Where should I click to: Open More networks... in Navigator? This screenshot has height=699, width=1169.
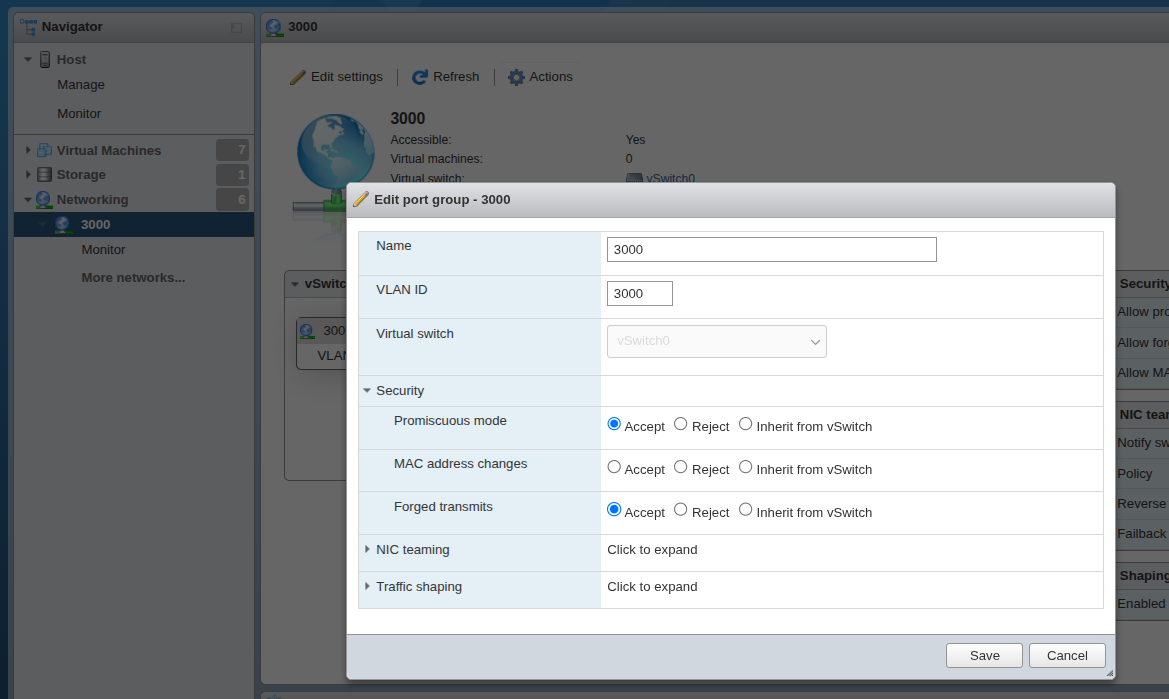pos(133,277)
